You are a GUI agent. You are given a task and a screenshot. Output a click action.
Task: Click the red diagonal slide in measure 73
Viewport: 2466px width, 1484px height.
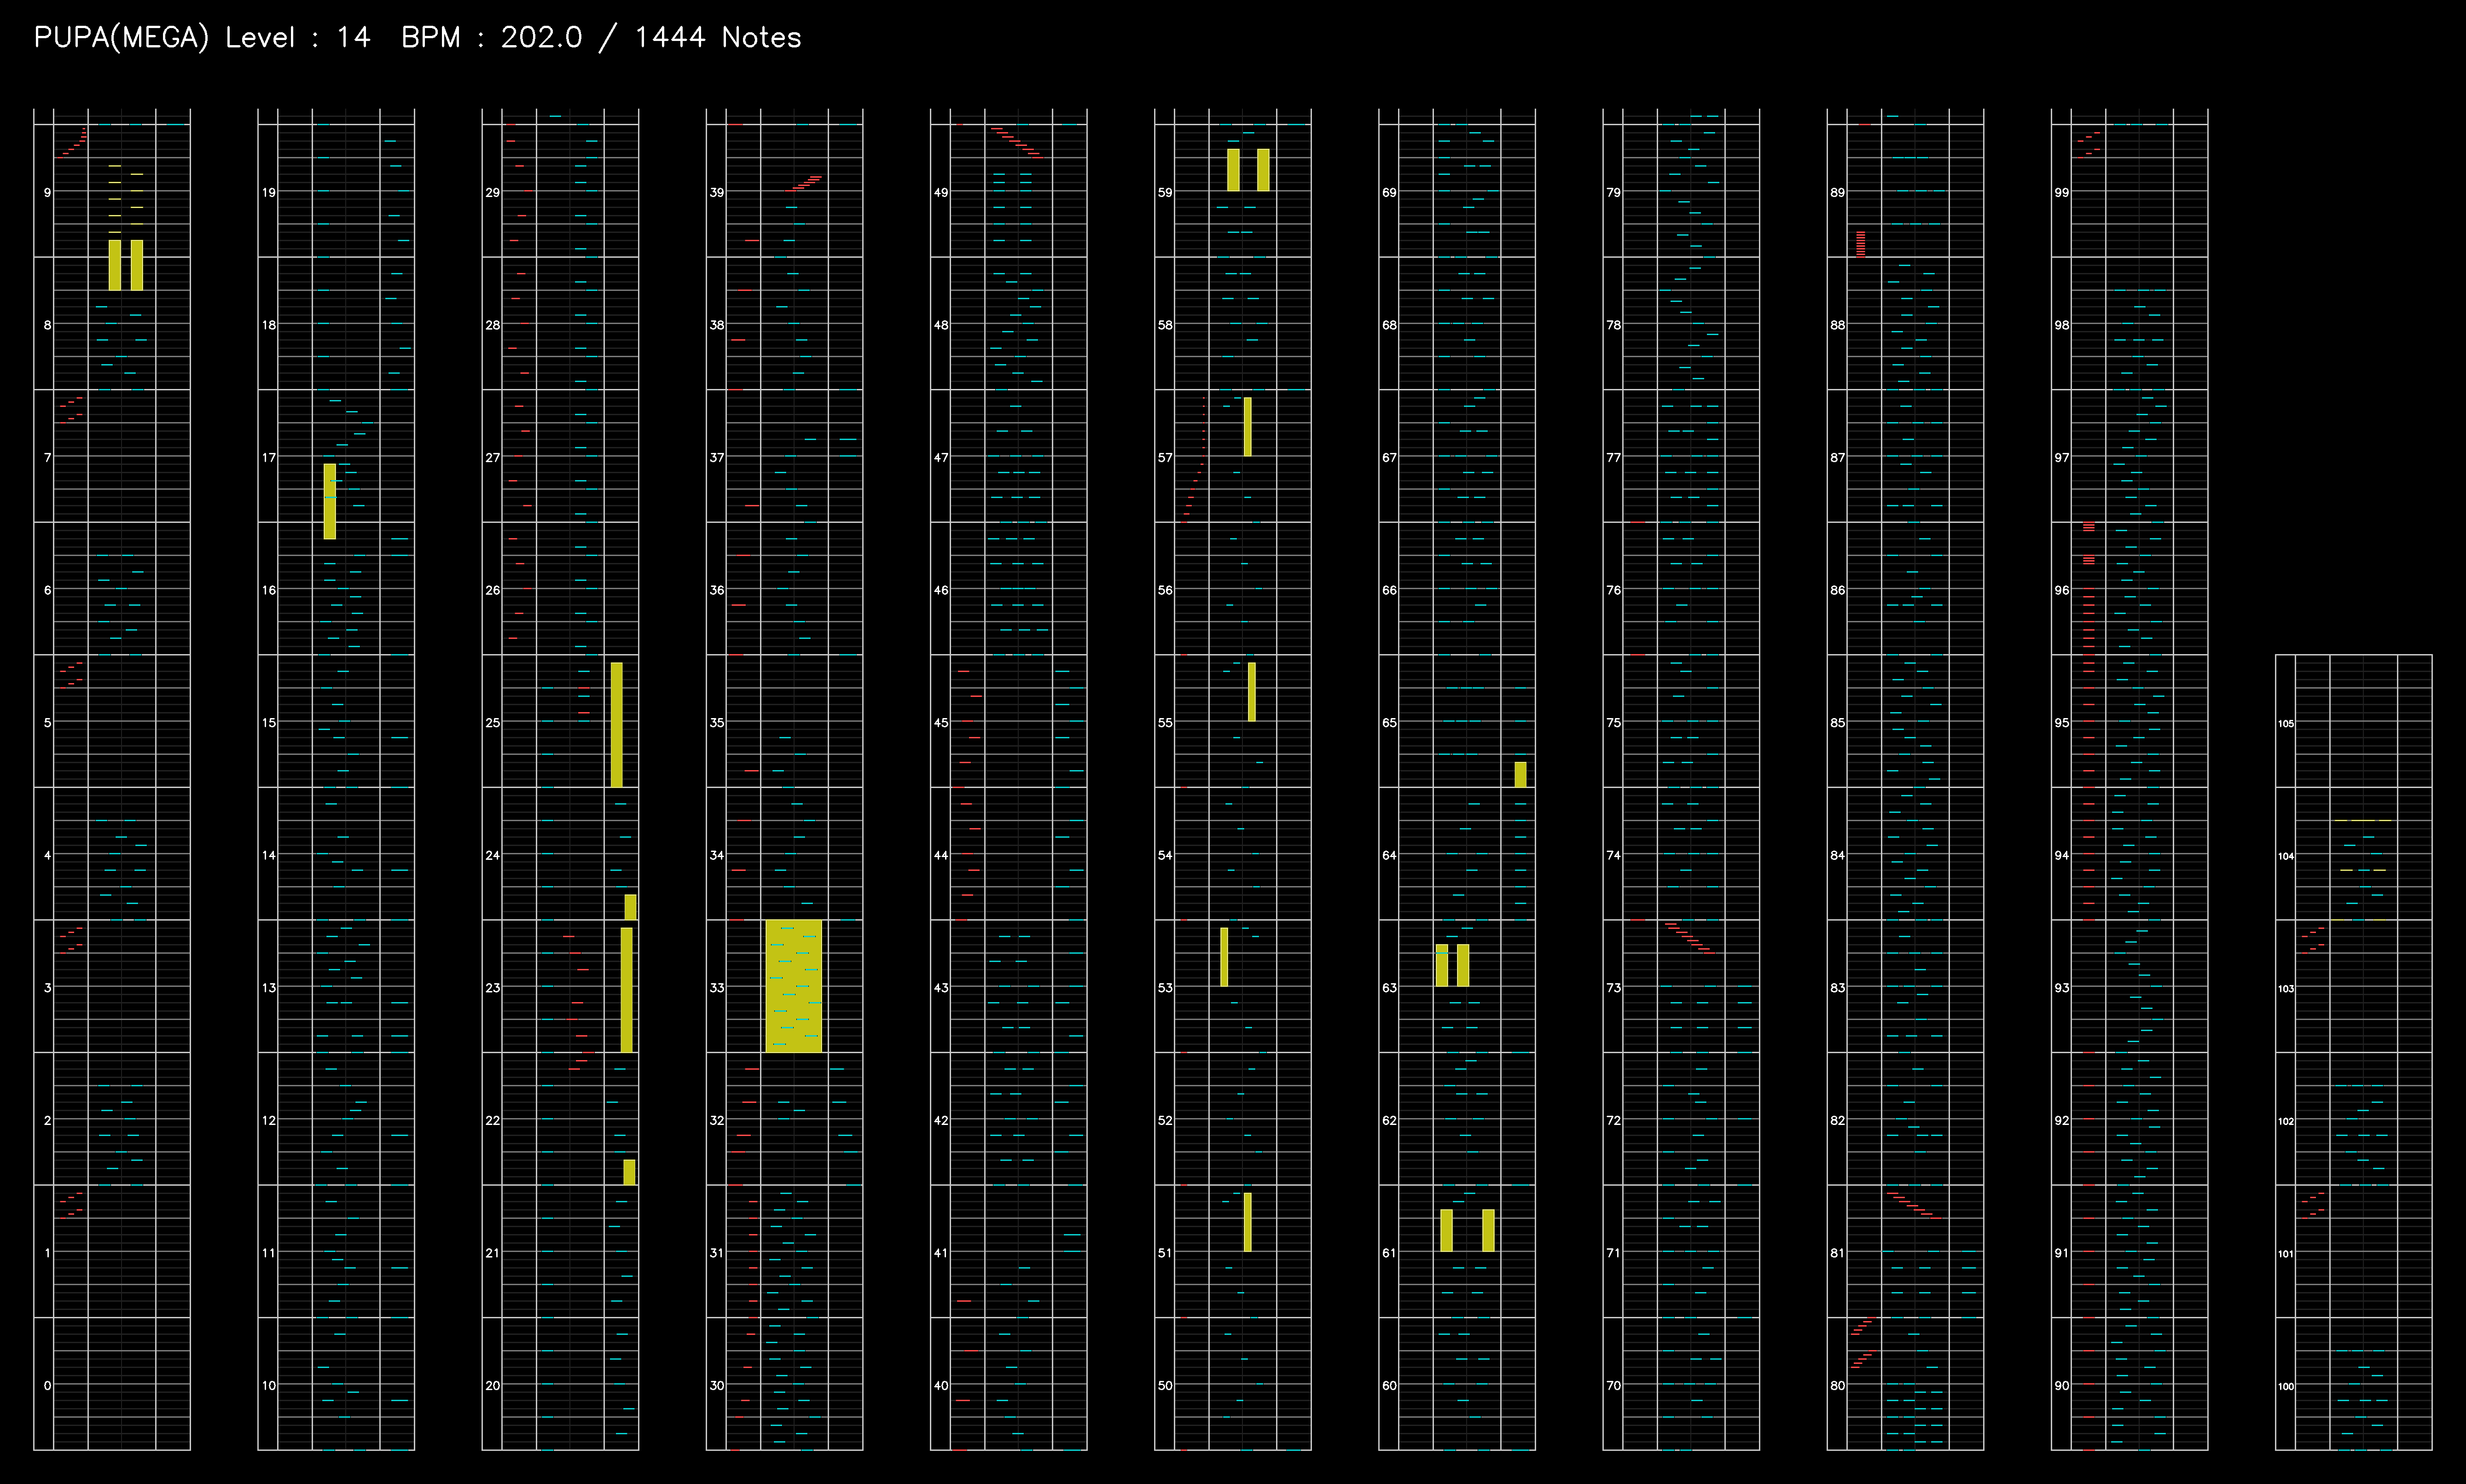click(1689, 937)
